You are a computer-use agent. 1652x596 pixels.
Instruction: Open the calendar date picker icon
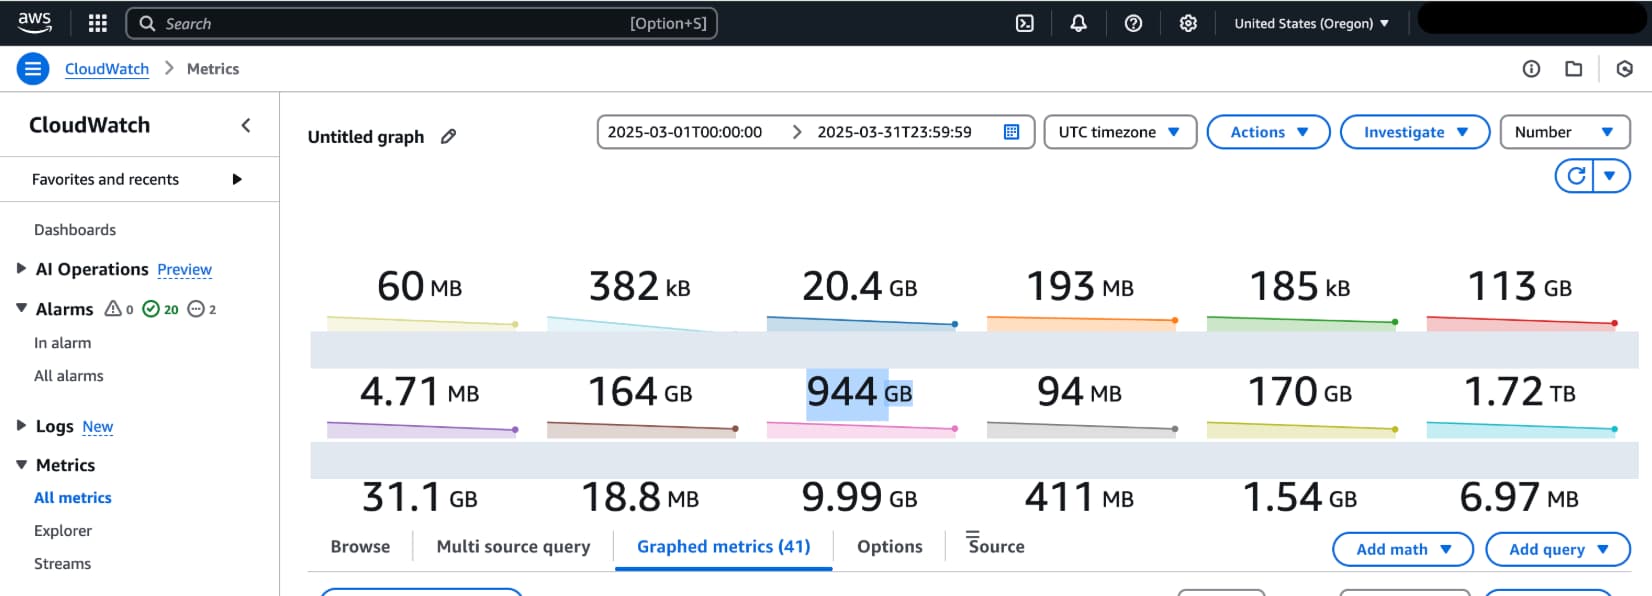click(1011, 132)
